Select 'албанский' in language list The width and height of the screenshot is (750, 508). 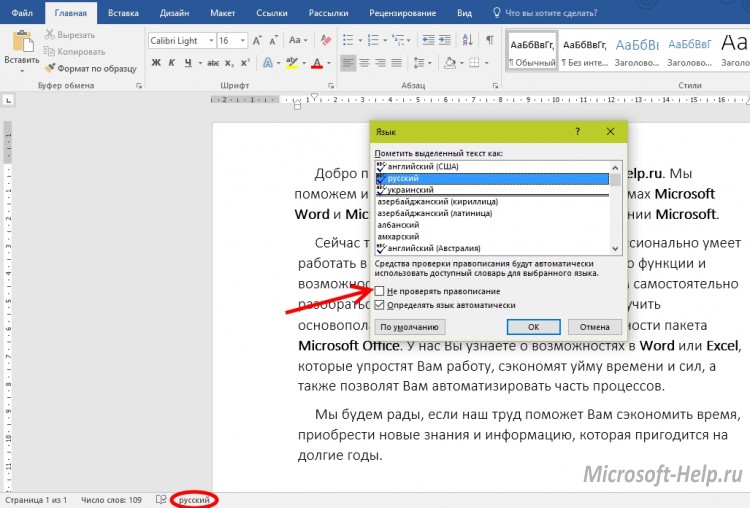[x=492, y=225]
